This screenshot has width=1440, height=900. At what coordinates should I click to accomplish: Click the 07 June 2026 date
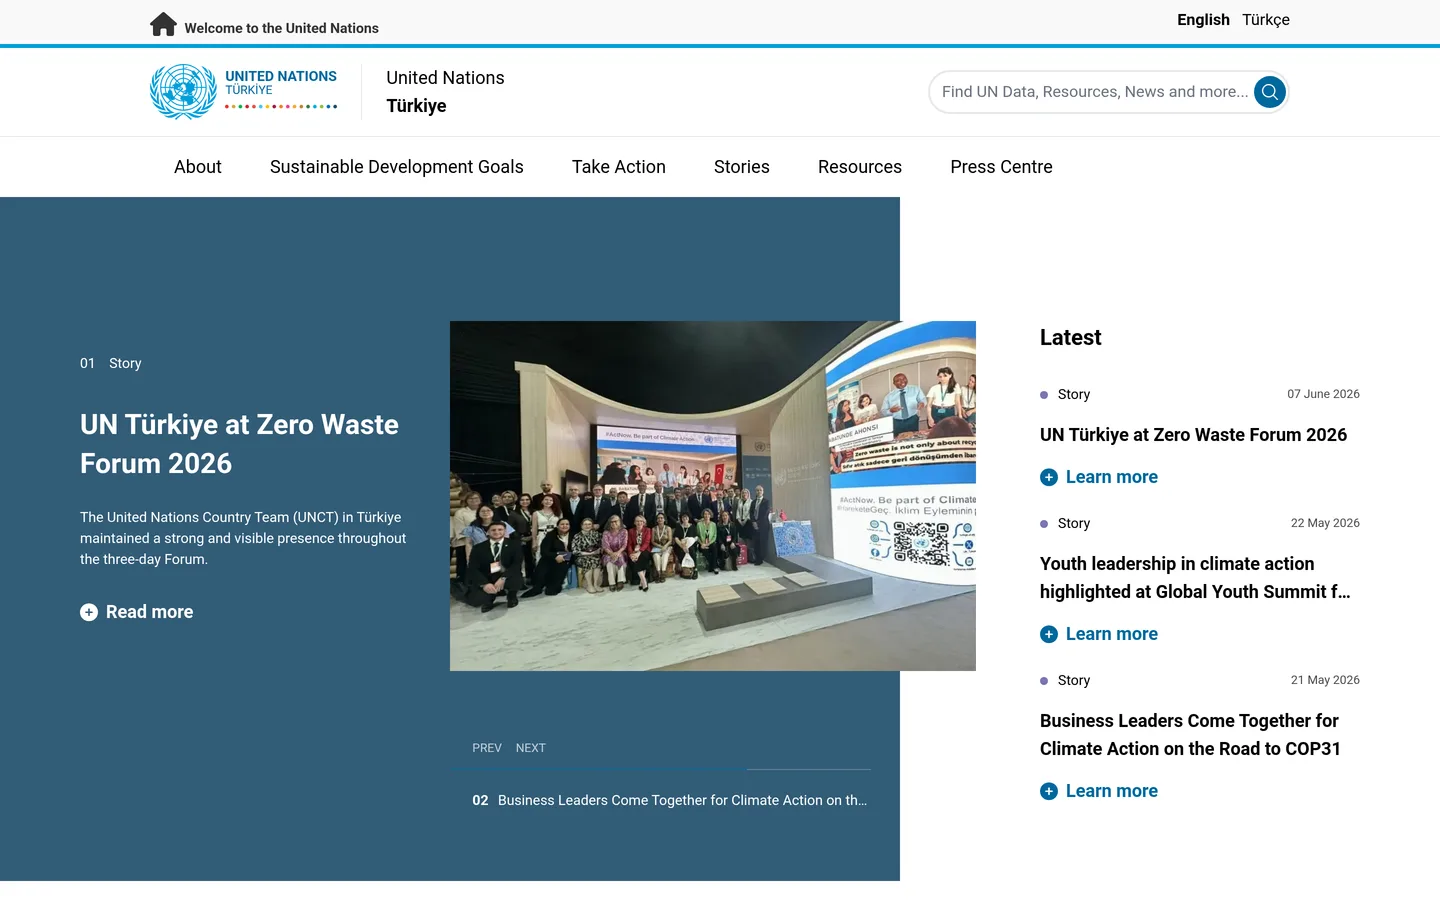pos(1323,394)
